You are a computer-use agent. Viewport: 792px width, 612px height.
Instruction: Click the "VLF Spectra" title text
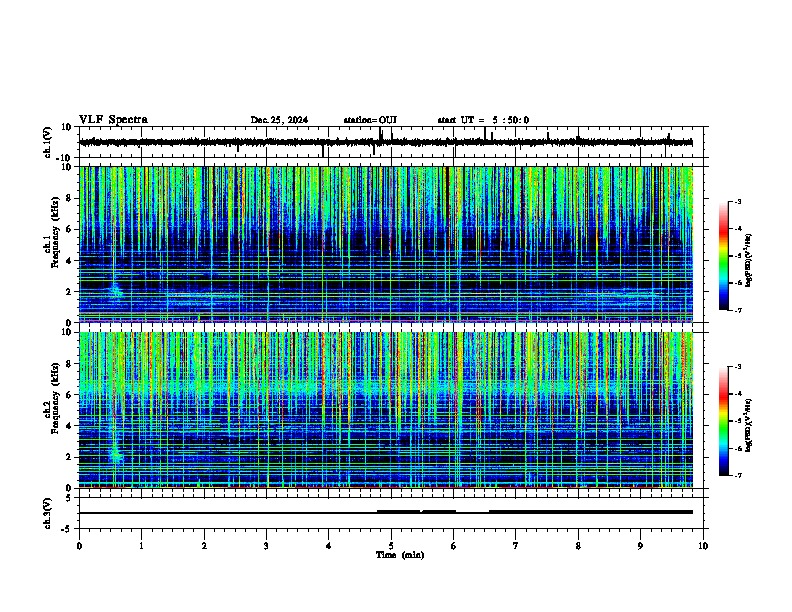113,119
